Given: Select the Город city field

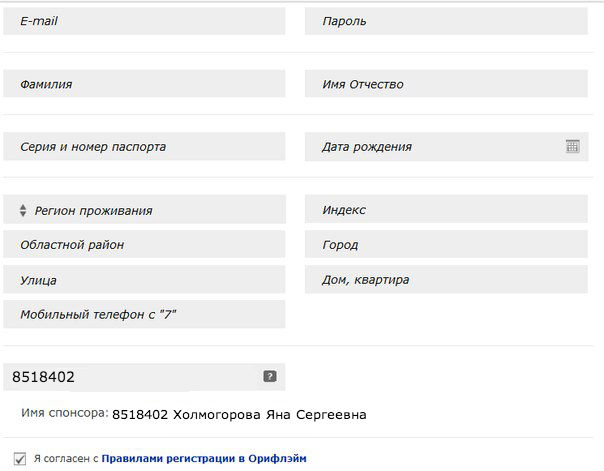Looking at the screenshot, I should click(446, 244).
